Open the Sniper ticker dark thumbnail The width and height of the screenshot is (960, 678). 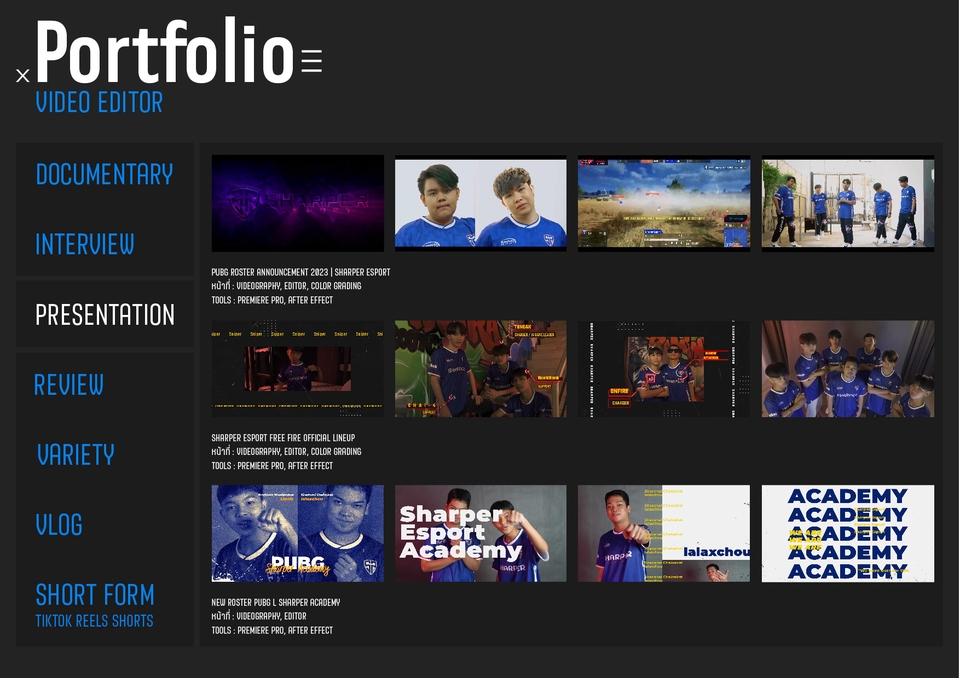[298, 369]
